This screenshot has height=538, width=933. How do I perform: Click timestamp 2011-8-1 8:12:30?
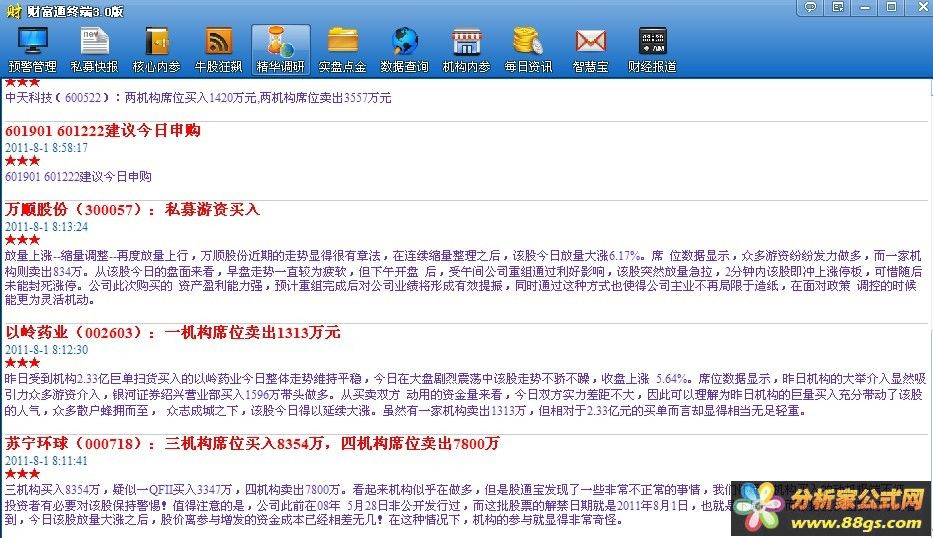click(x=46, y=350)
